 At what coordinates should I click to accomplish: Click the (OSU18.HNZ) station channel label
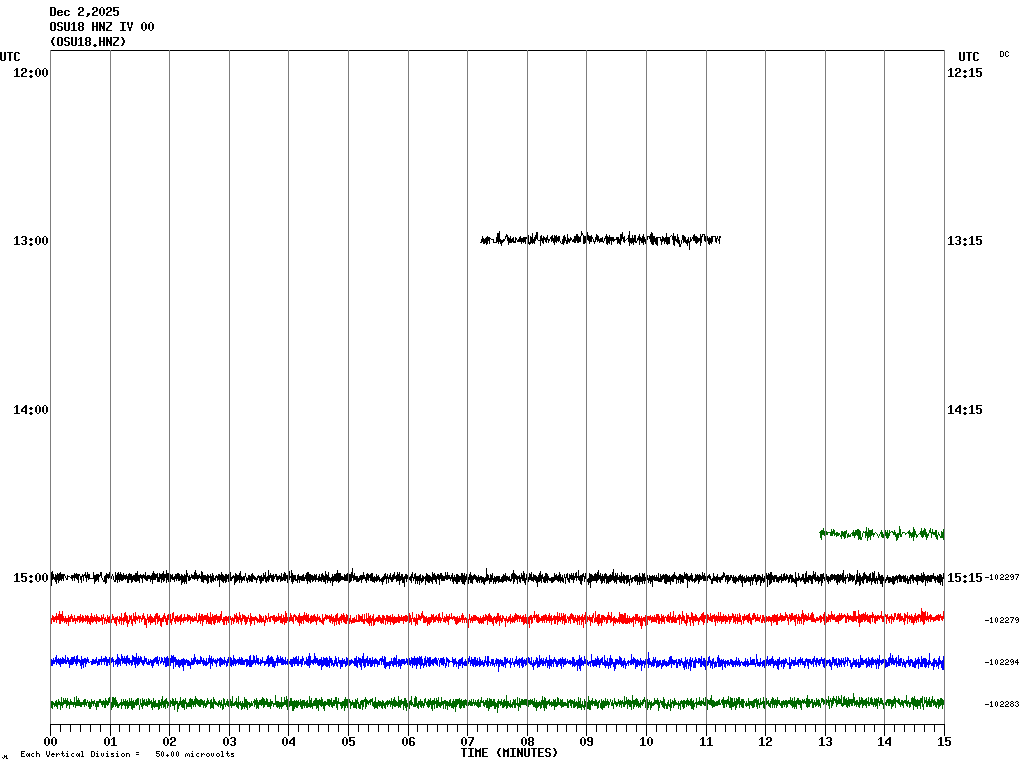[x=88, y=42]
